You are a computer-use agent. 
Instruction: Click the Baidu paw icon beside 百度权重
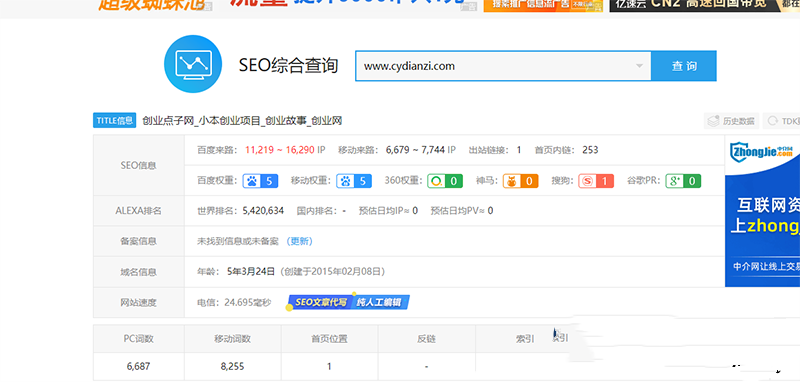(252, 181)
